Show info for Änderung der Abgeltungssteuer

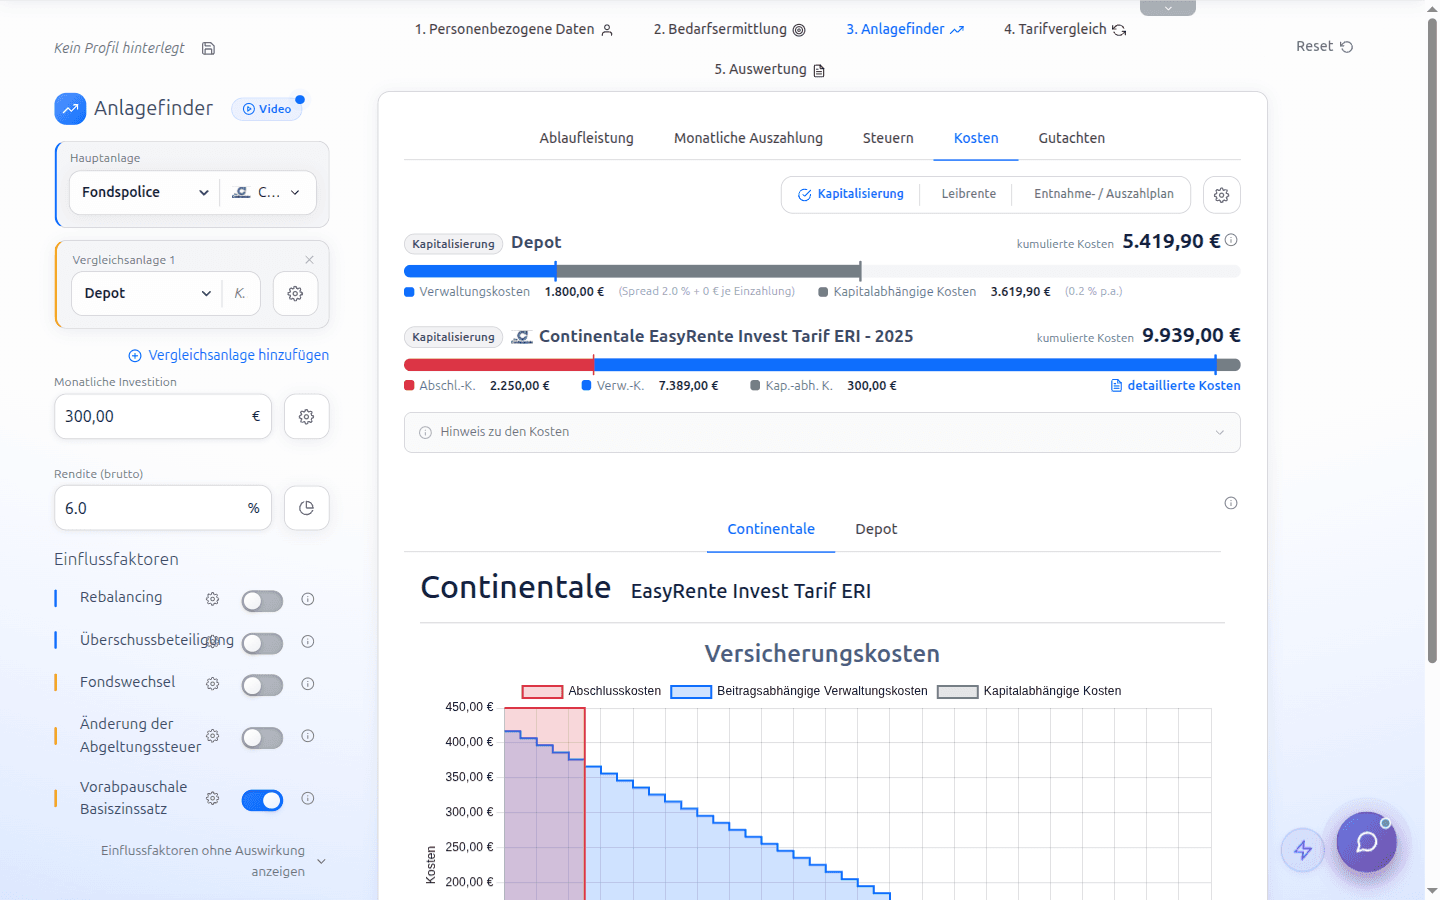click(x=308, y=736)
